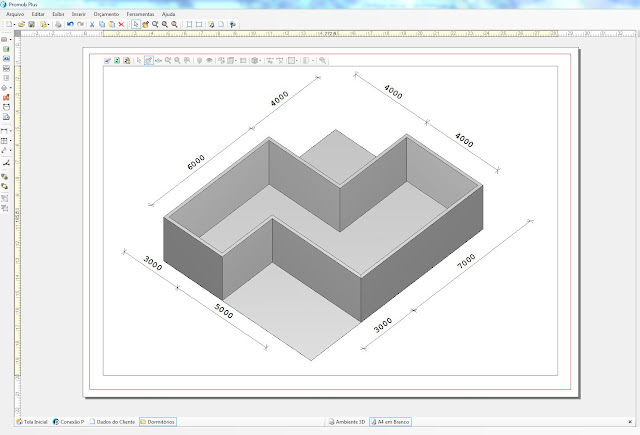The width and height of the screenshot is (640, 435).
Task: Expand the New document dropdown arrow
Action: pos(14,24)
